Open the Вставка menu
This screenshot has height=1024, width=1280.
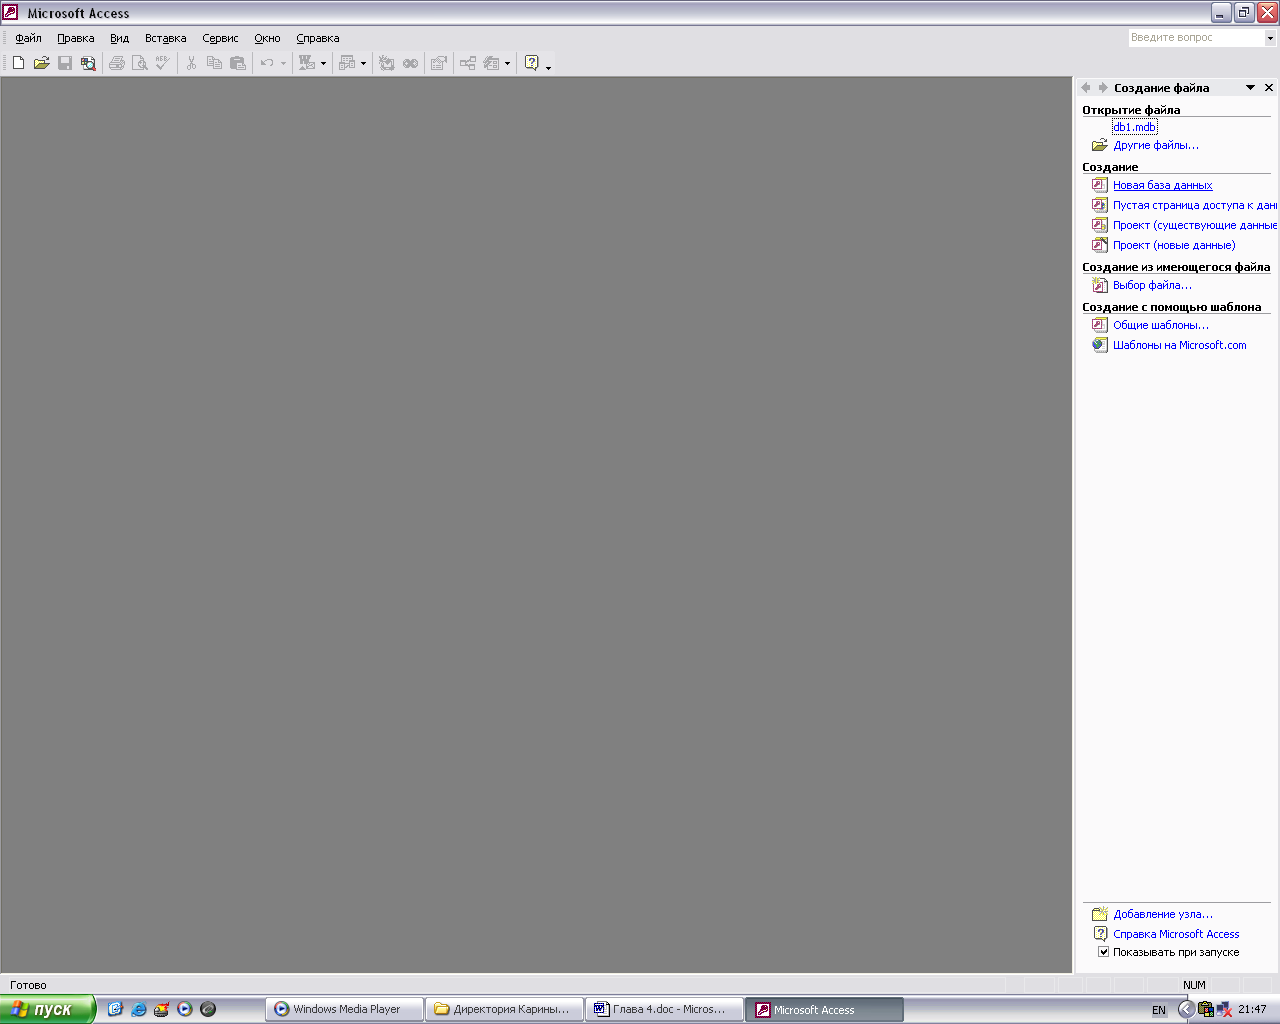coord(166,38)
